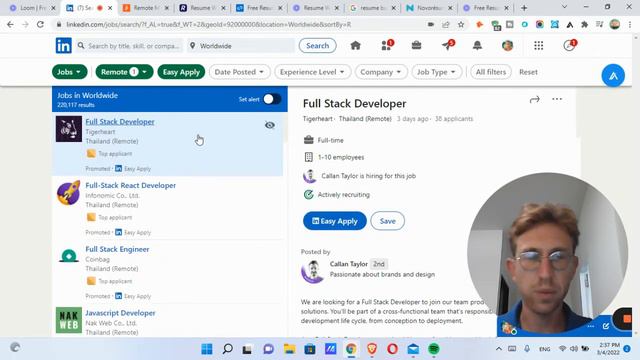This screenshot has width=640, height=360.
Task: Expand the Experience Level dropdown
Action: point(312,72)
